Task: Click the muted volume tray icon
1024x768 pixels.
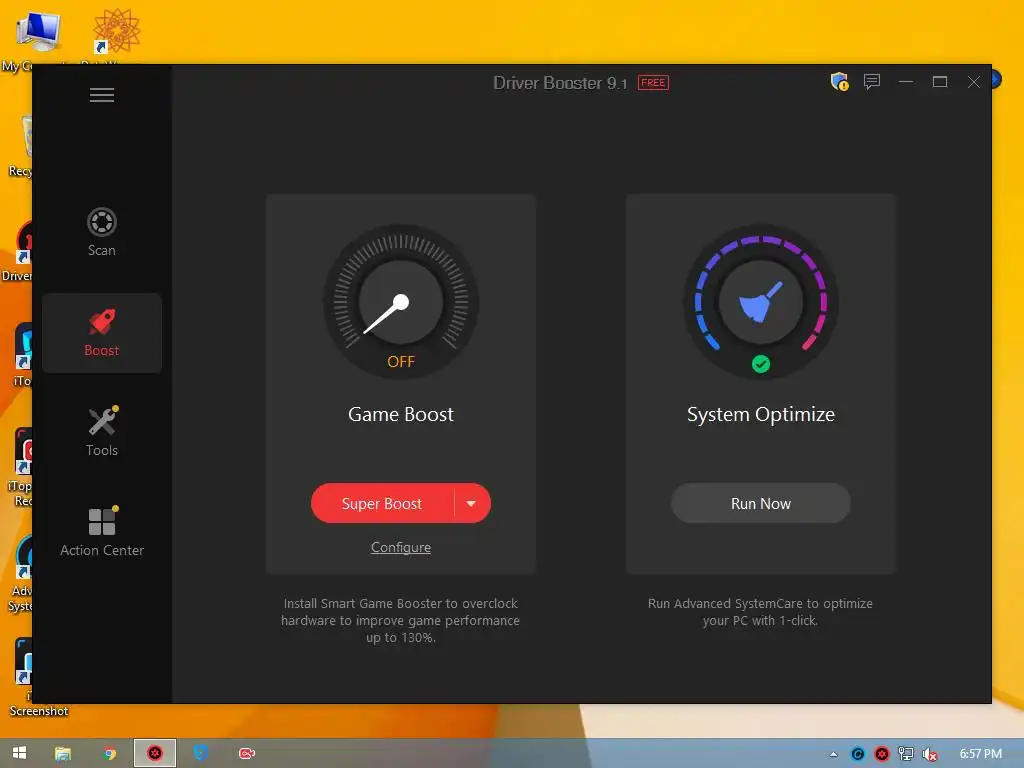Action: pyautogui.click(x=930, y=755)
